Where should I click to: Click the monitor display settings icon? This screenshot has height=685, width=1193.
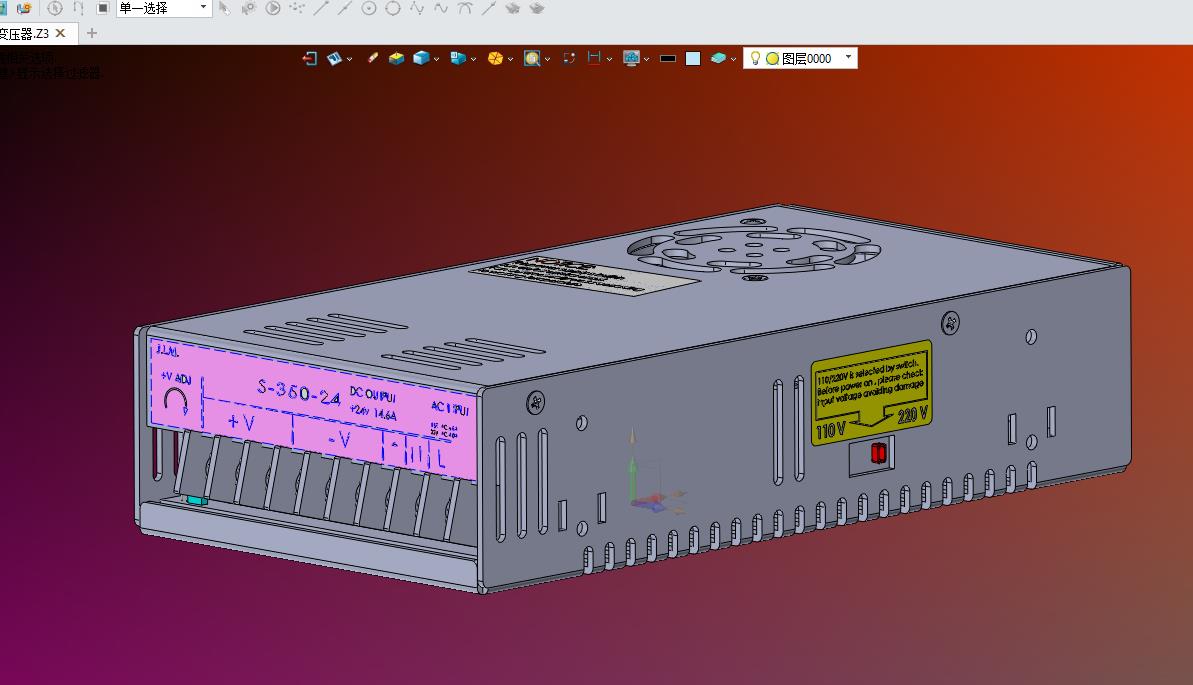pos(631,59)
